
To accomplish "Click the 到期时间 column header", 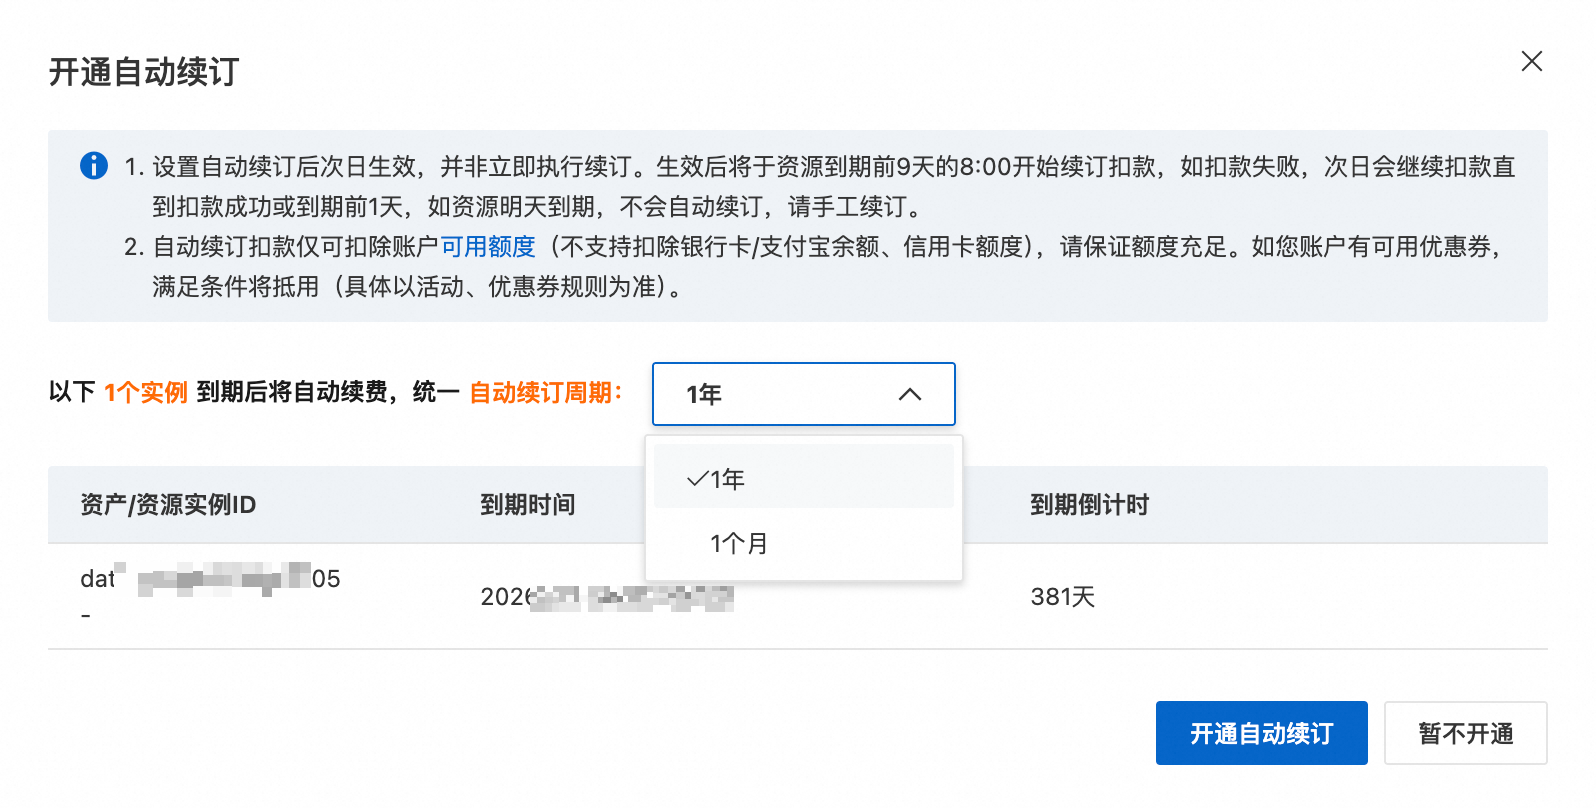I will (528, 505).
